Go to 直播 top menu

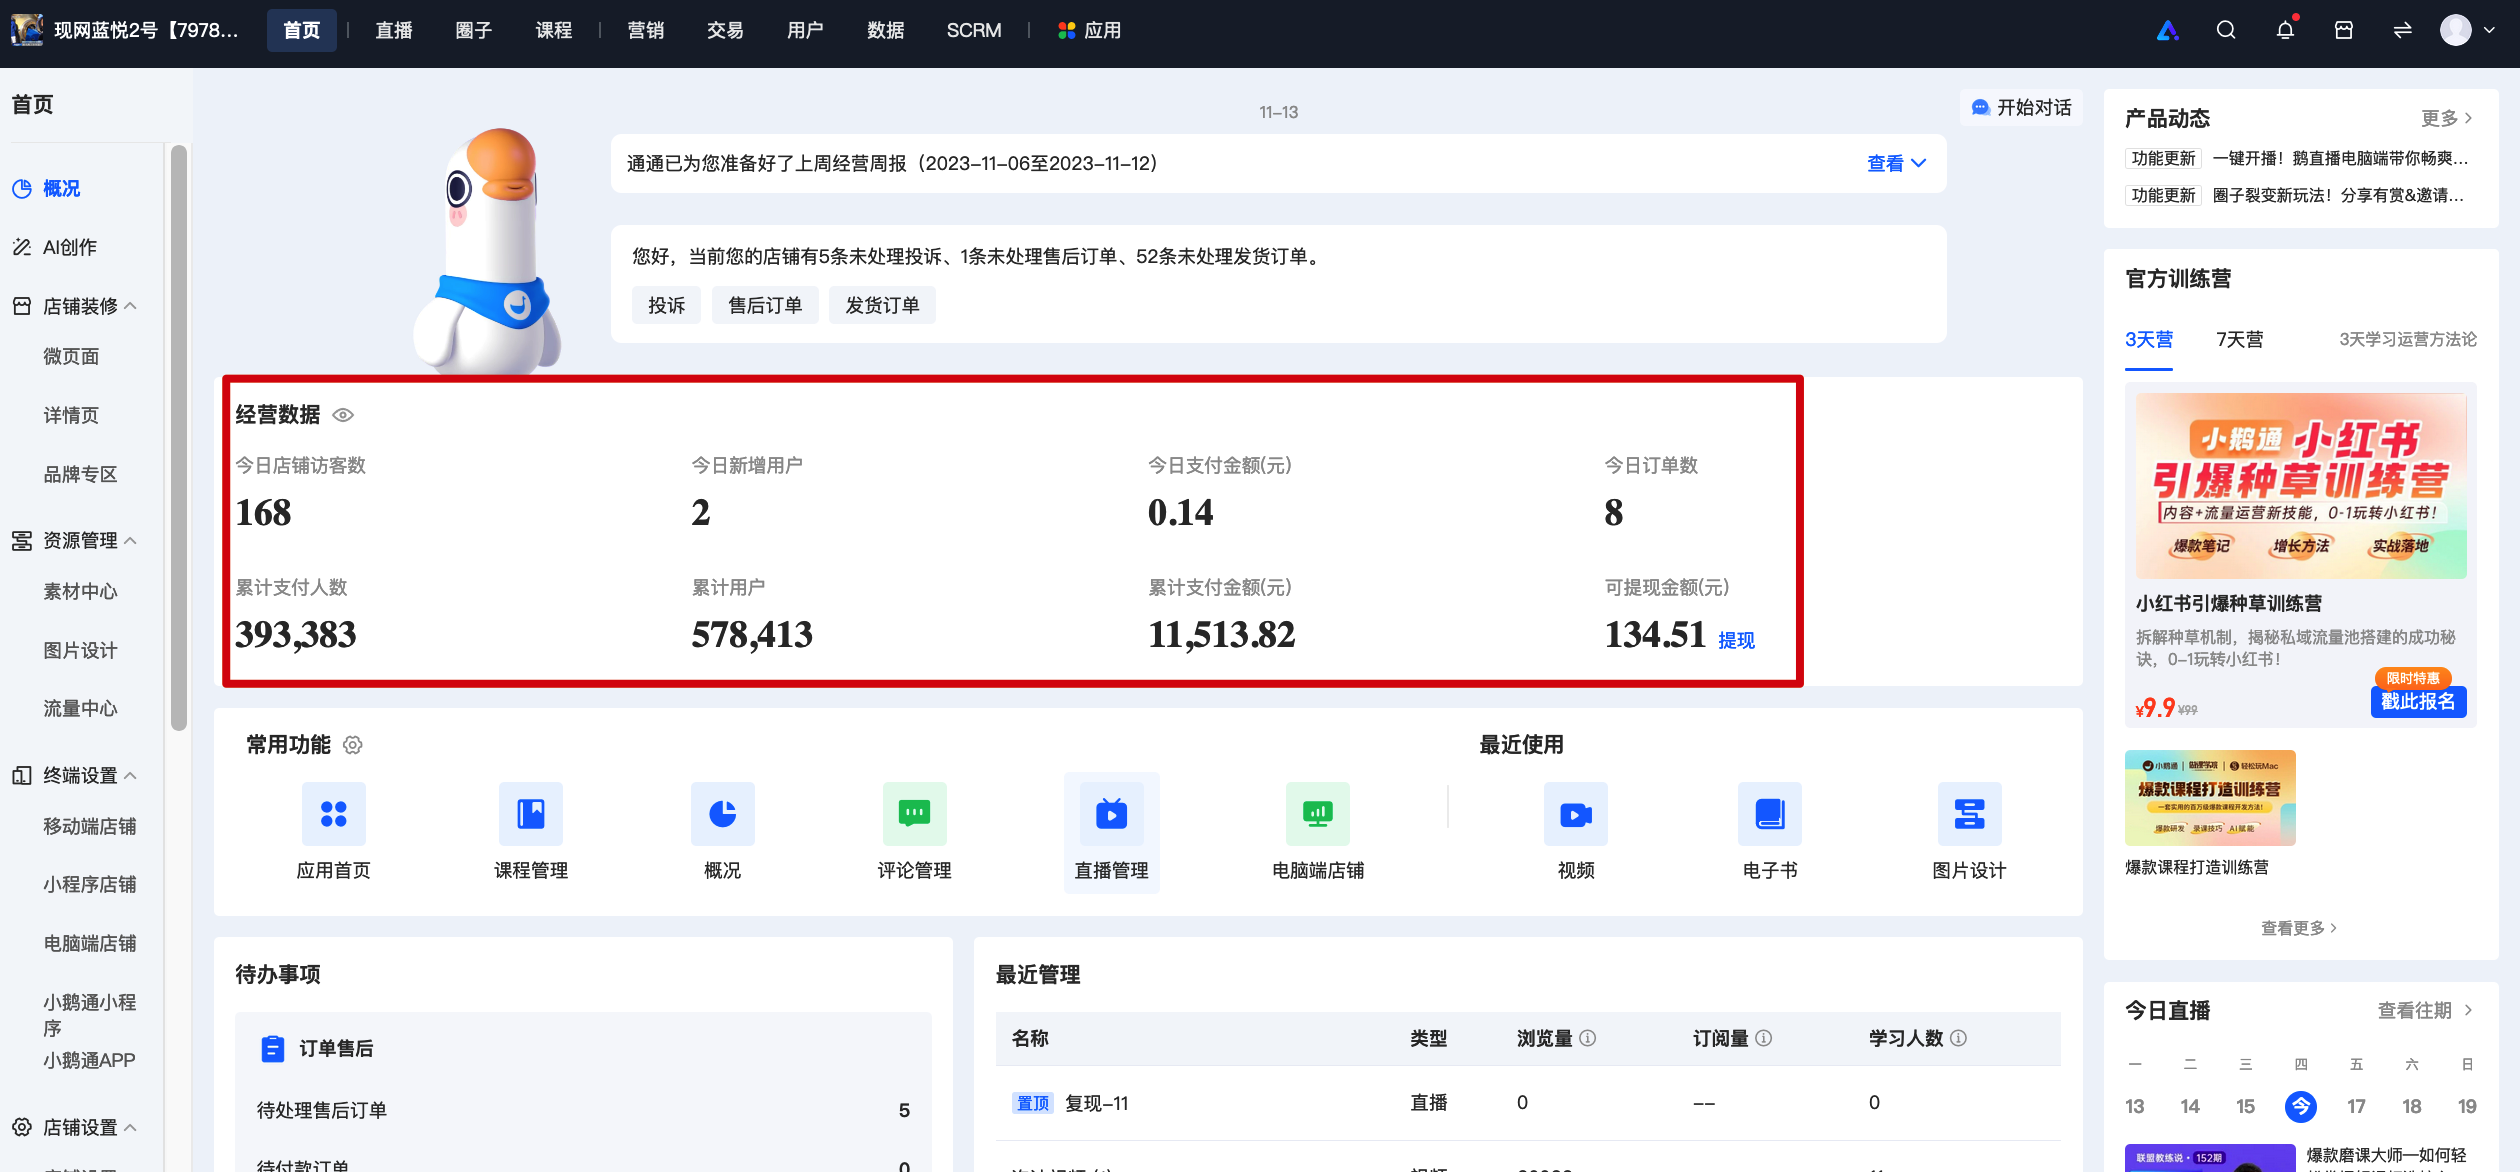394,30
